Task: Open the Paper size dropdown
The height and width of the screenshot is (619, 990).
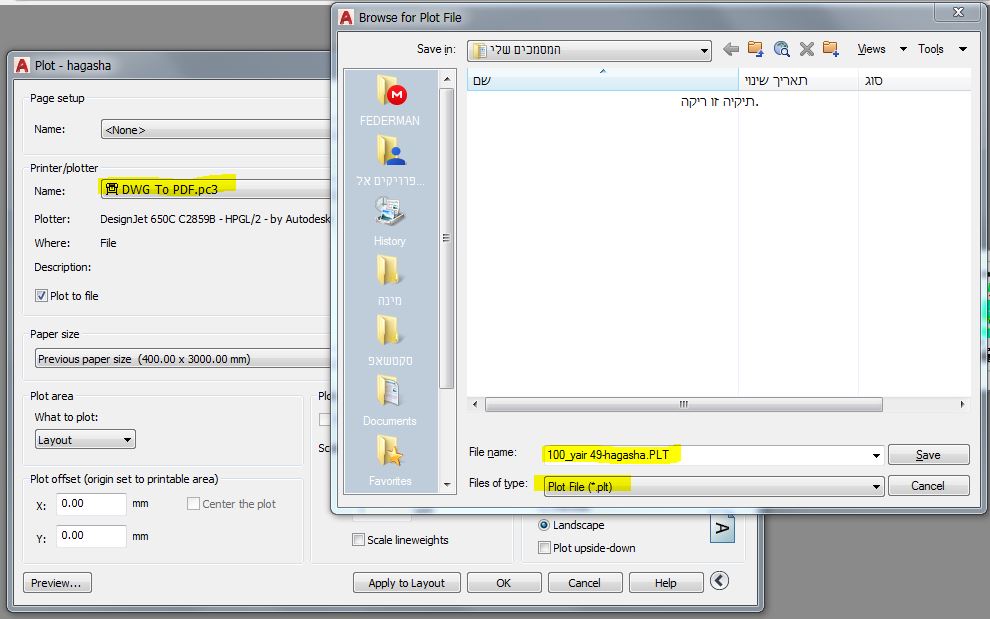Action: click(182, 359)
